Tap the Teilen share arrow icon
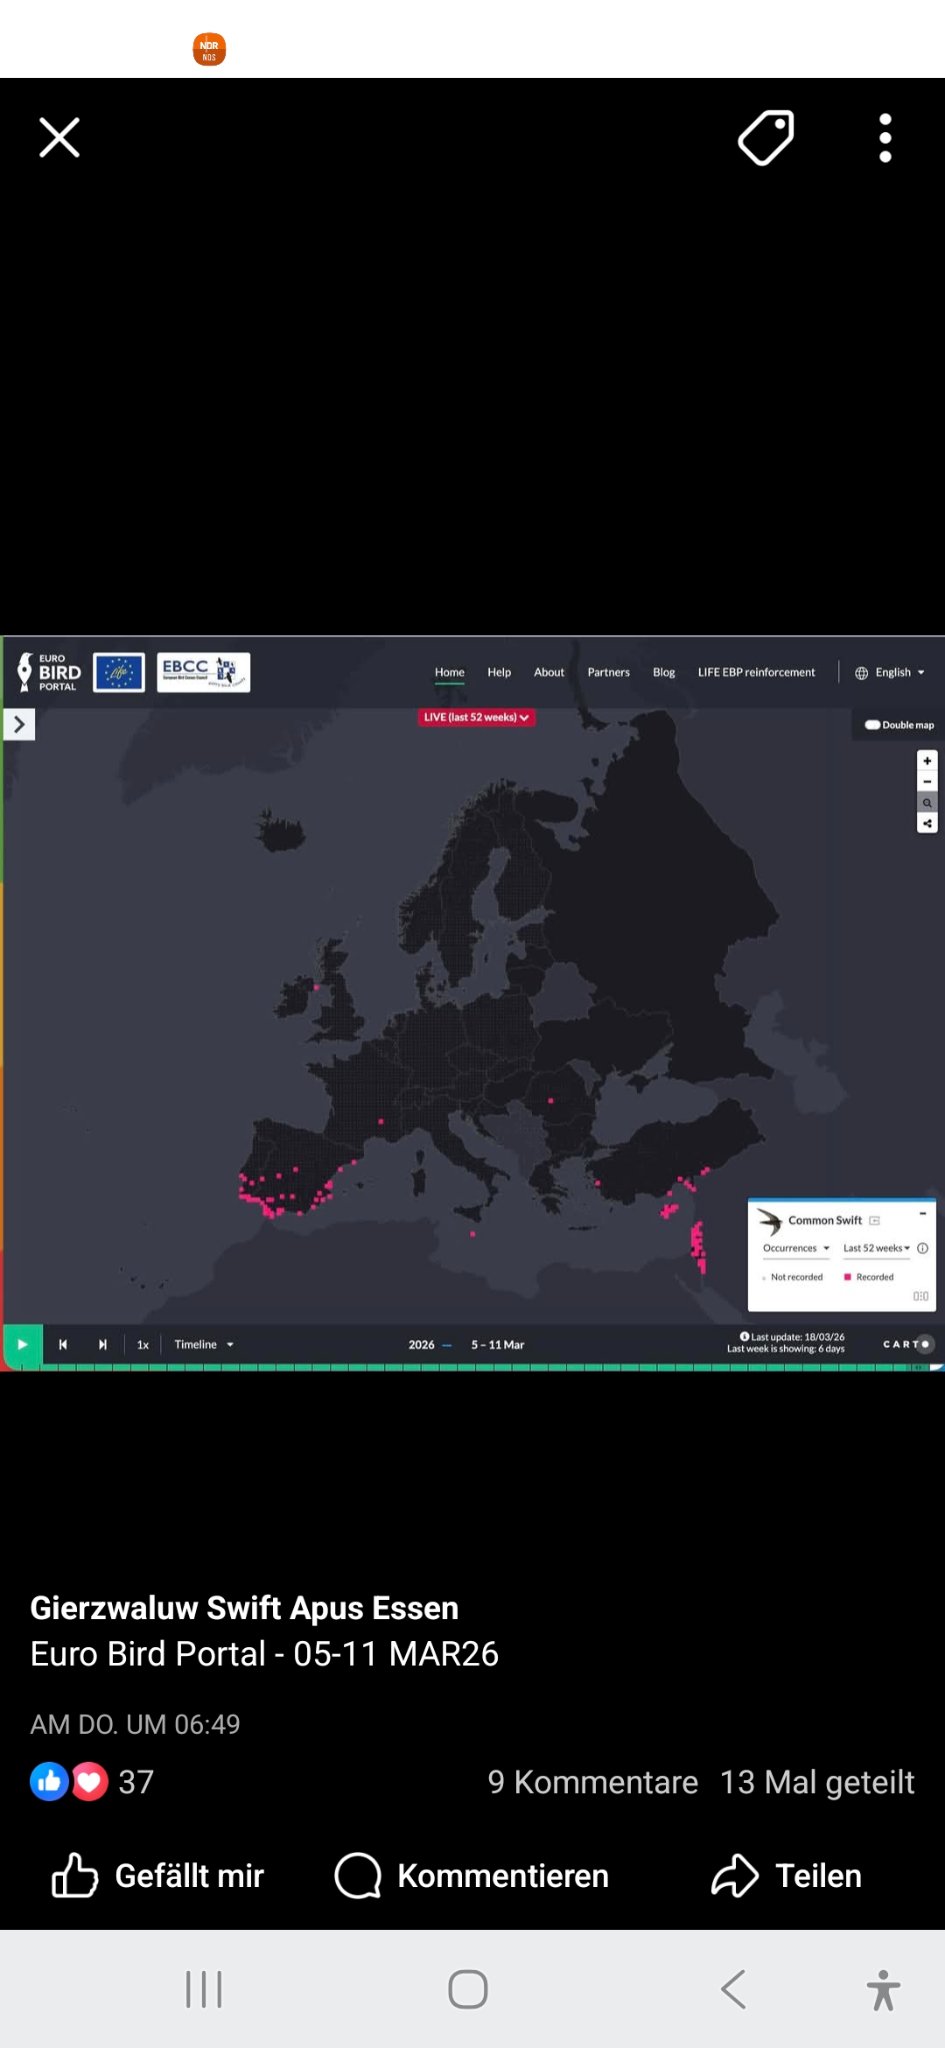The image size is (945, 2048). coord(735,1875)
